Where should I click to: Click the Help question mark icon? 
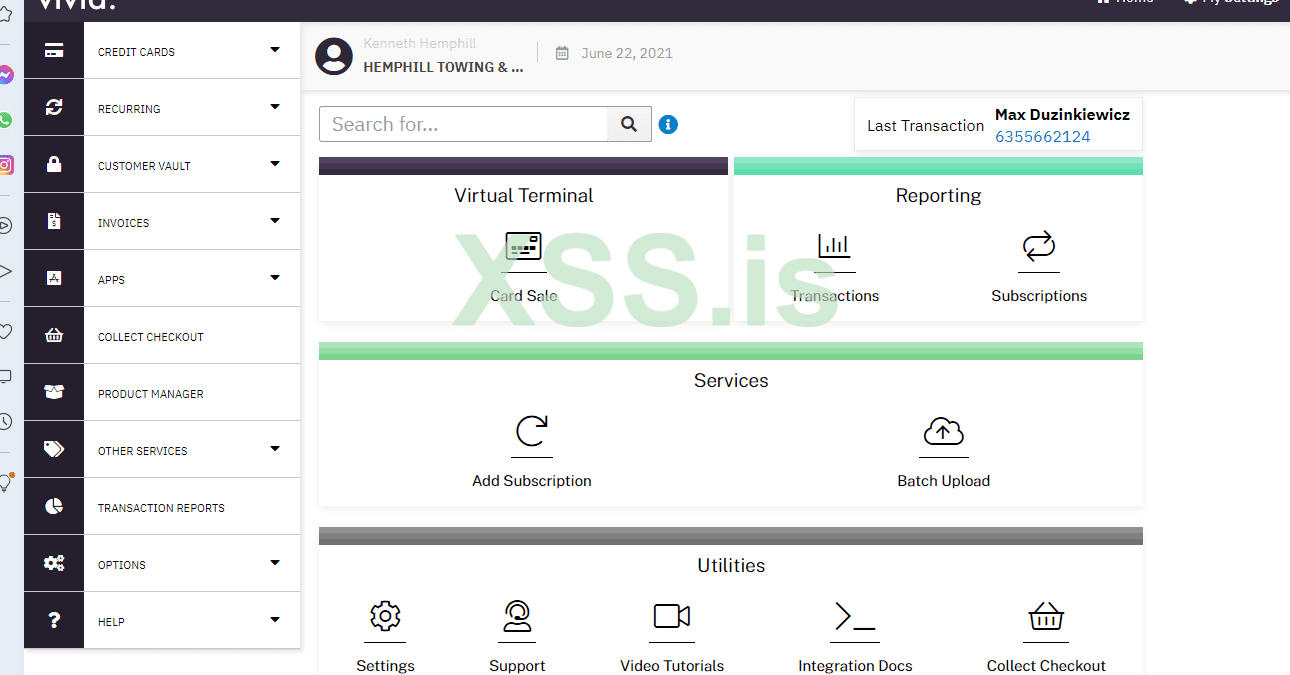click(x=54, y=621)
